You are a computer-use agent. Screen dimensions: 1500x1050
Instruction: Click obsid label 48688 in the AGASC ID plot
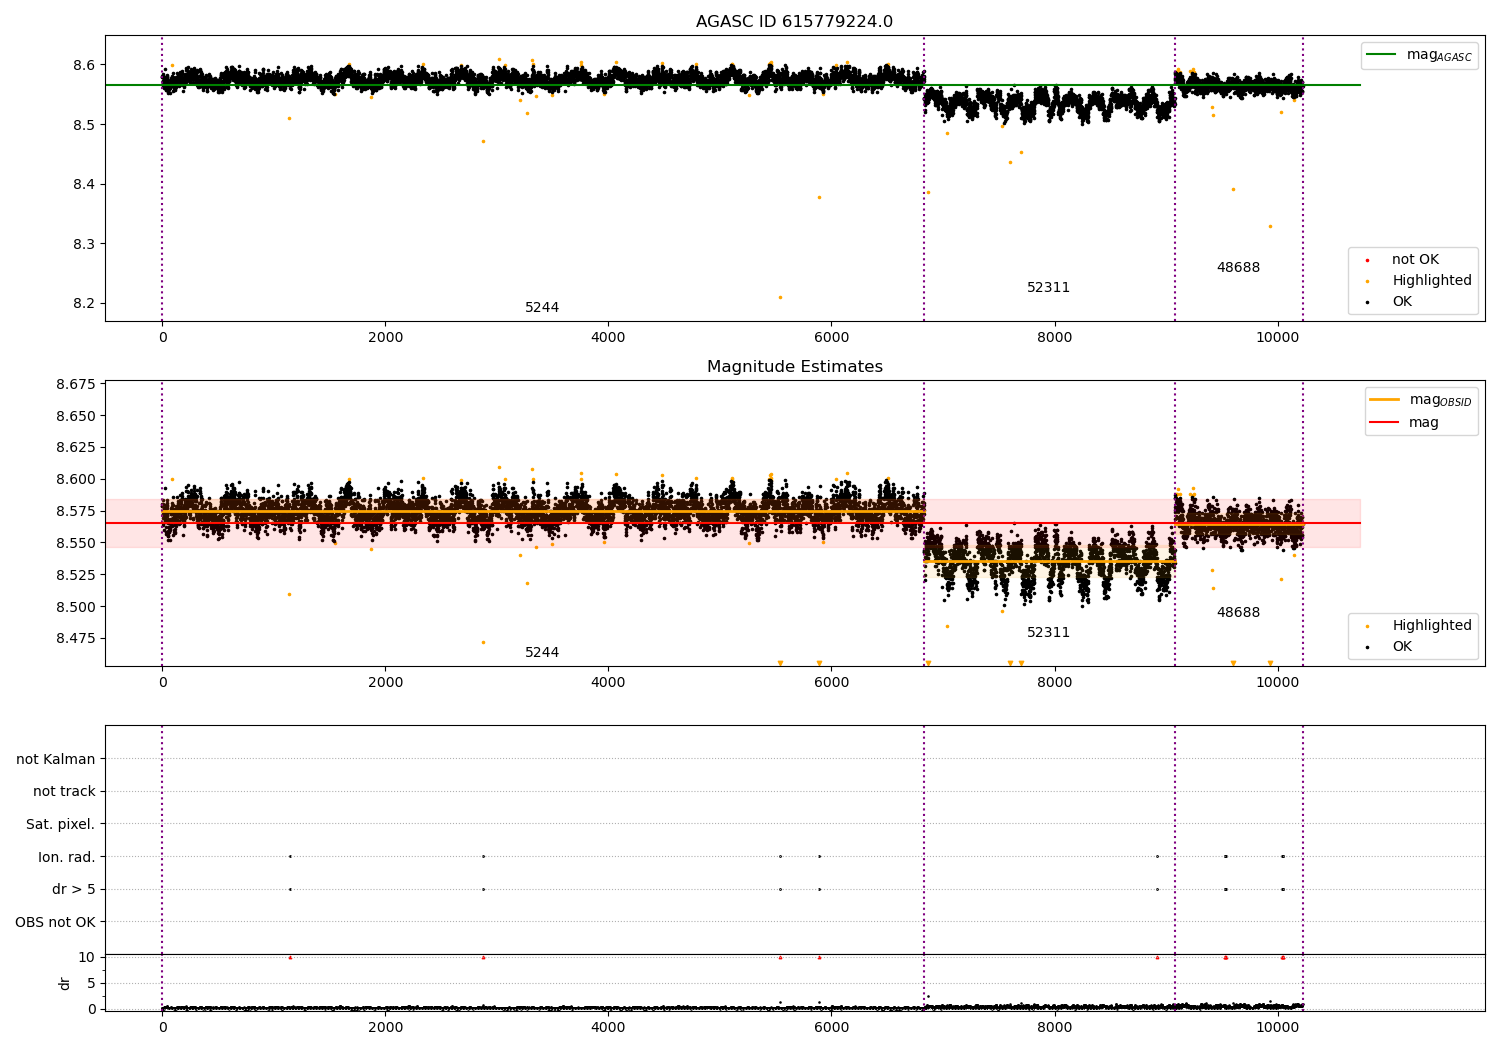1238,268
